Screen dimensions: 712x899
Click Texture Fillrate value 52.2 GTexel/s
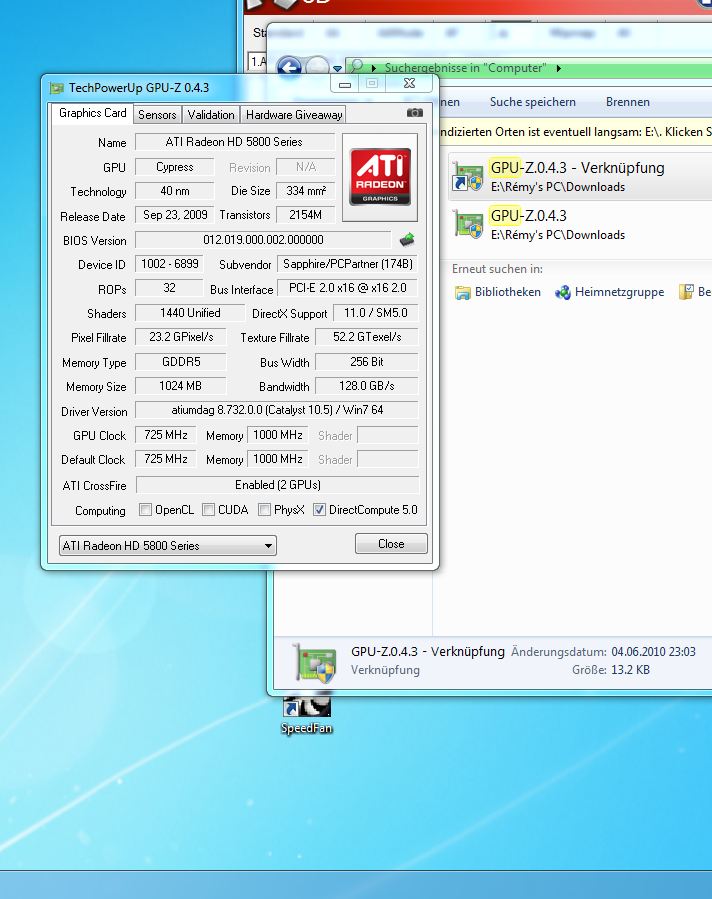pyautogui.click(x=367, y=337)
